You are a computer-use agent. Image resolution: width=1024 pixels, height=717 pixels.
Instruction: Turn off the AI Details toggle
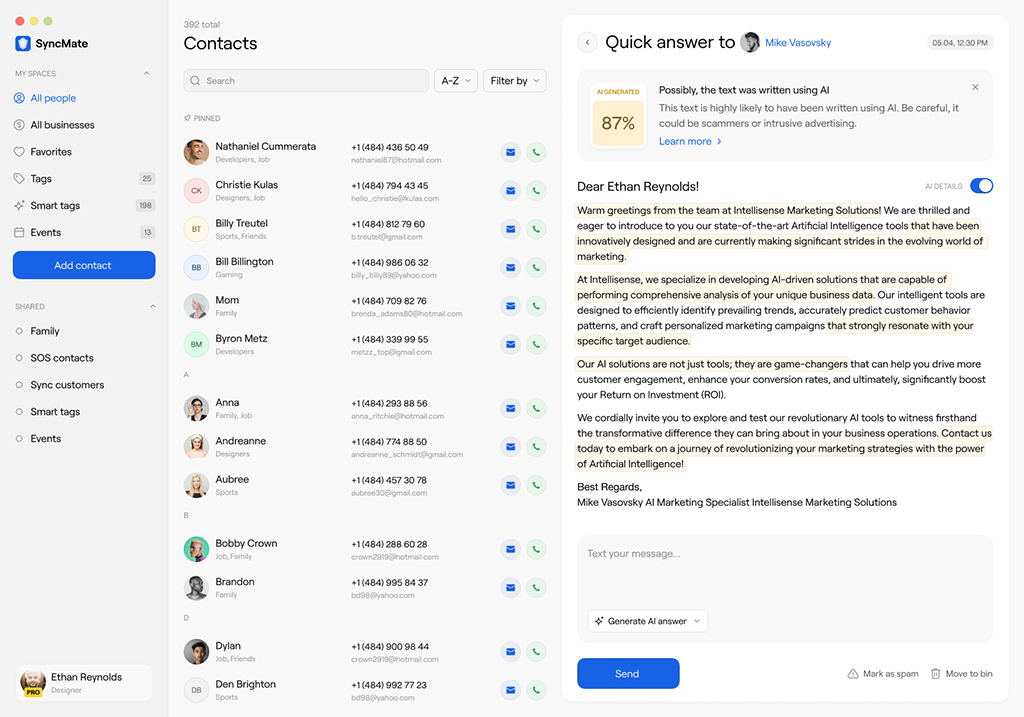[x=981, y=186]
